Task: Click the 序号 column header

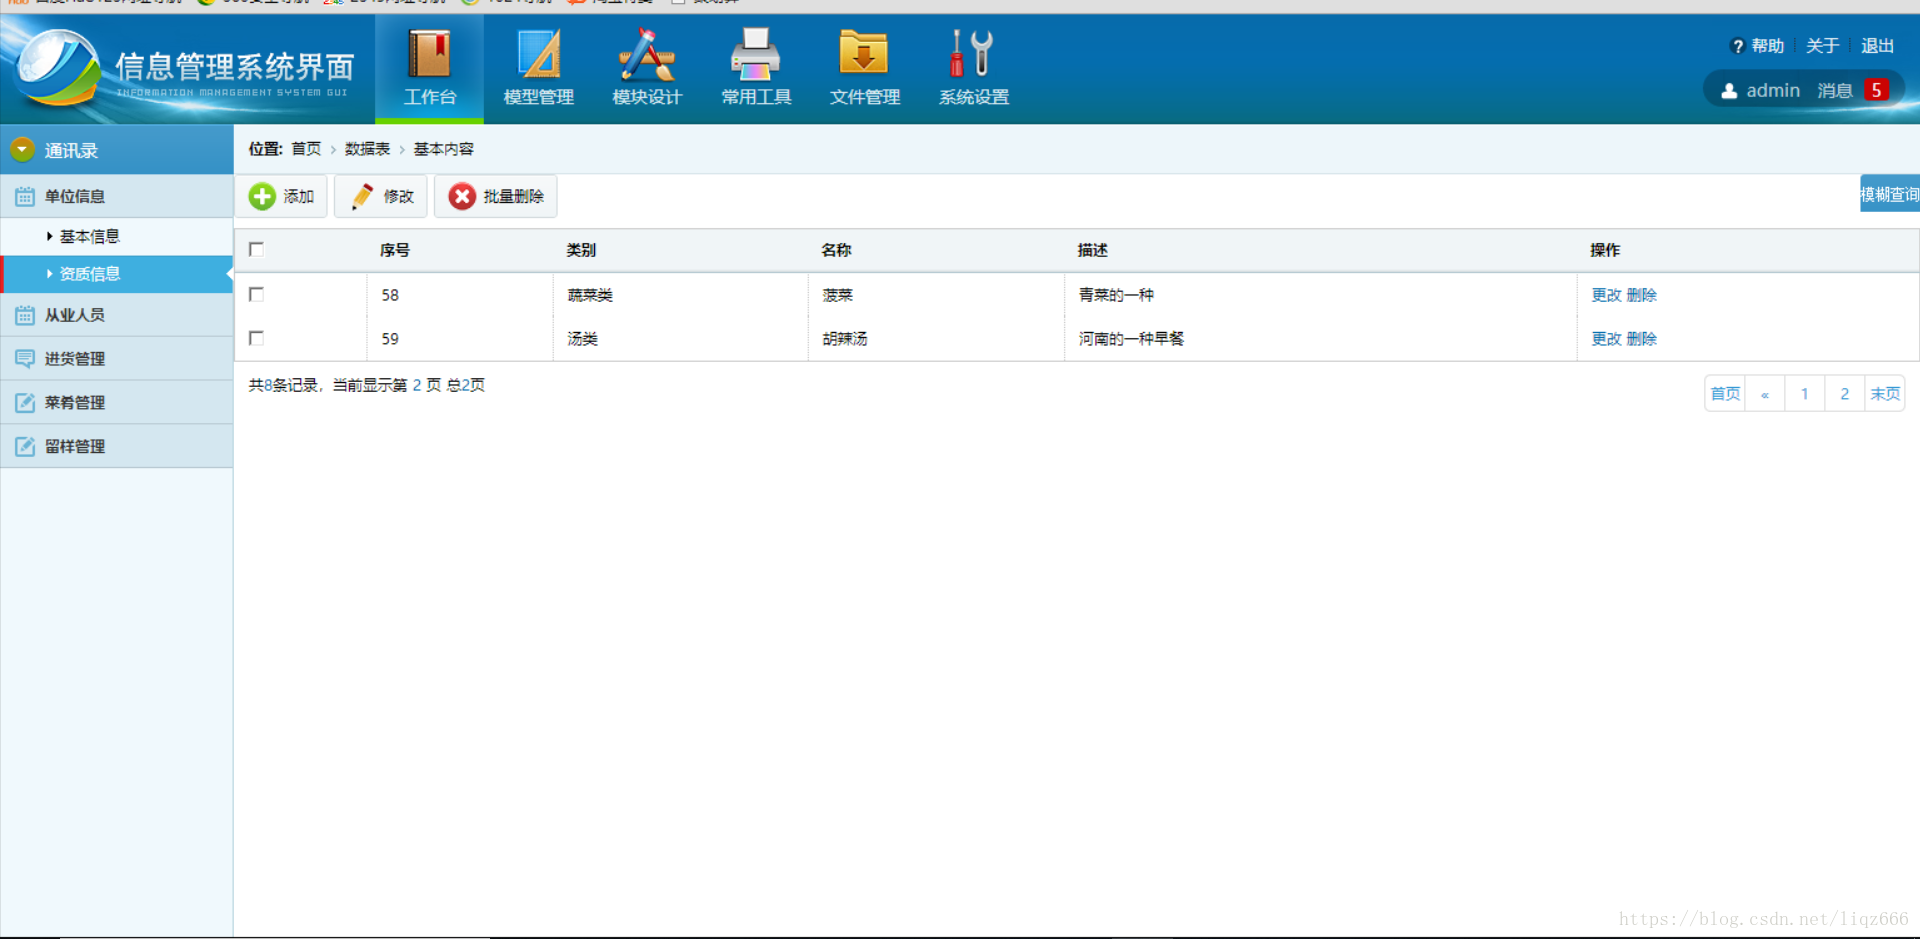Action: point(395,250)
